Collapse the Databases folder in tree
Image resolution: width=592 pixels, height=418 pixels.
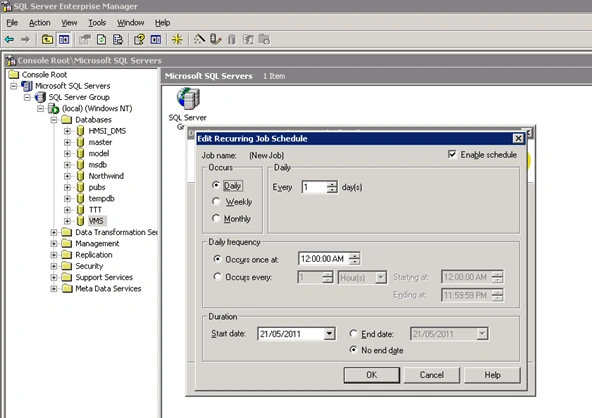pos(54,120)
